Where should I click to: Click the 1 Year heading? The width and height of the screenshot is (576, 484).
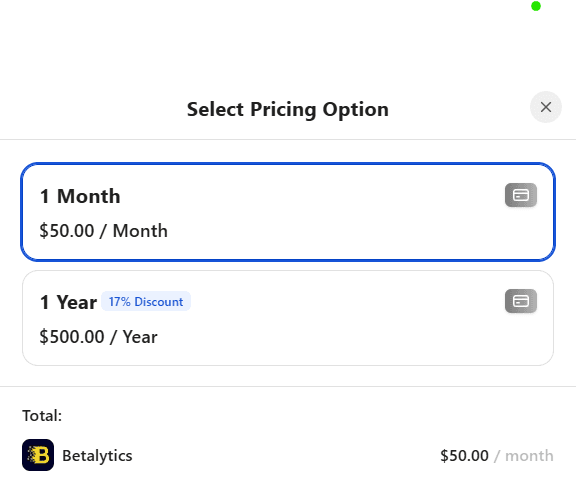point(68,302)
